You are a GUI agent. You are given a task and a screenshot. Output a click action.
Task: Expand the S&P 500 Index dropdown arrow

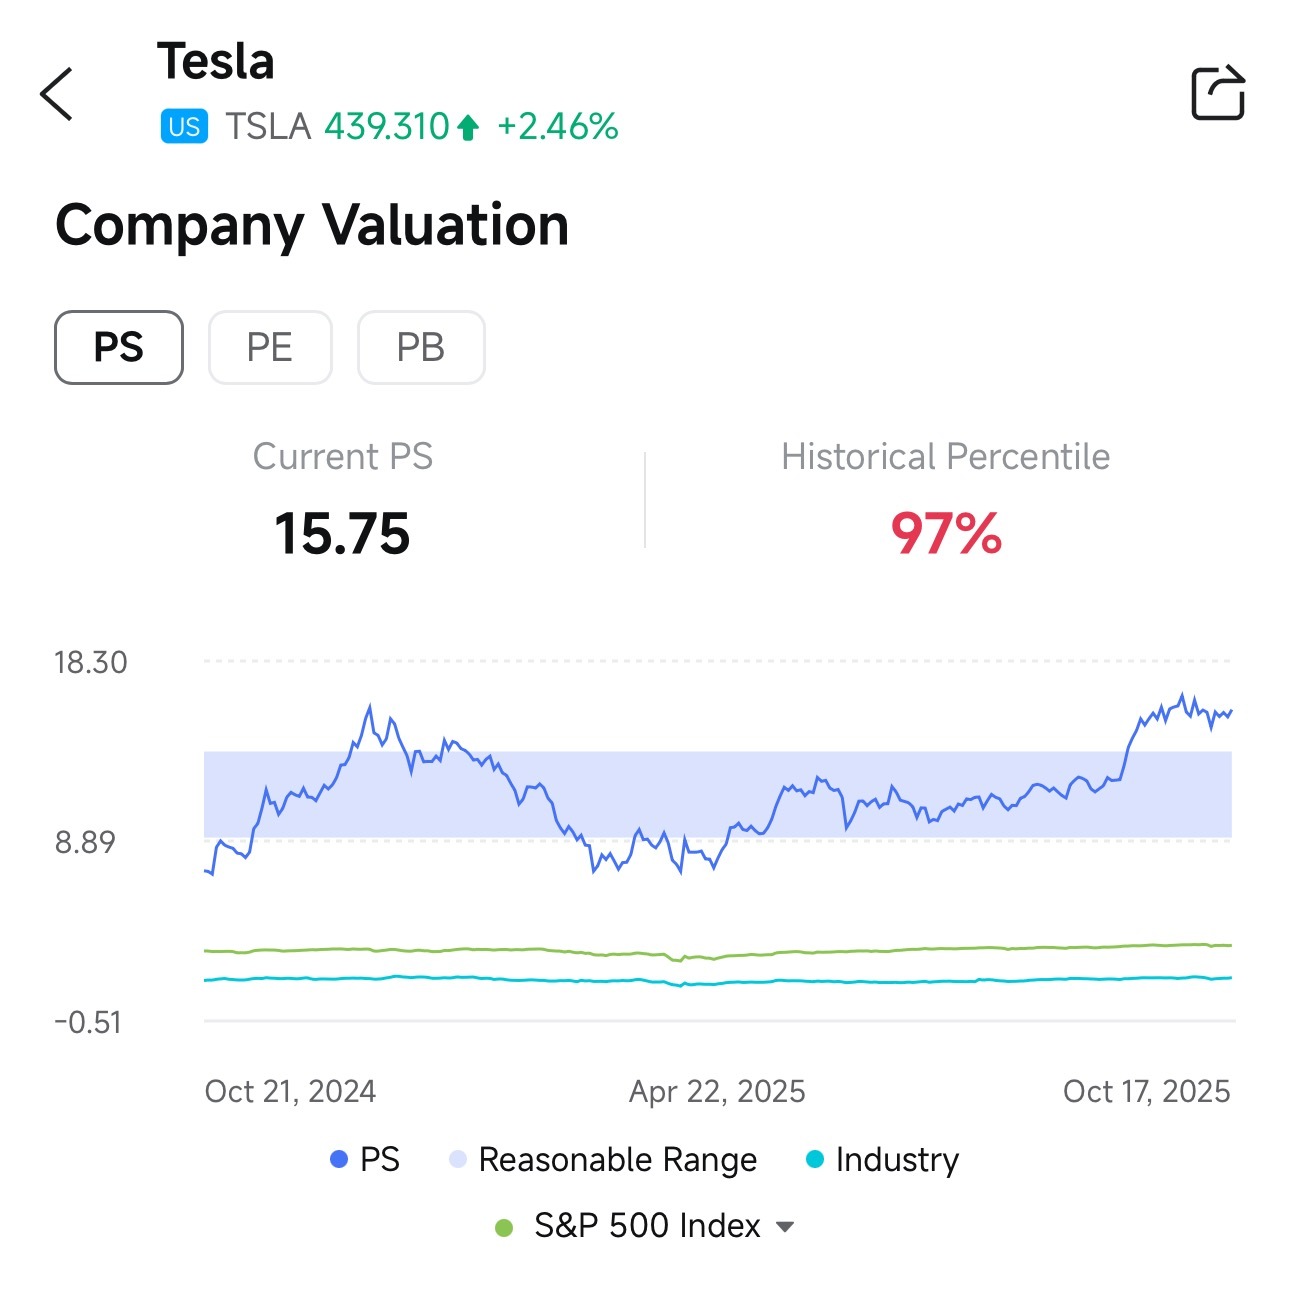[785, 1227]
